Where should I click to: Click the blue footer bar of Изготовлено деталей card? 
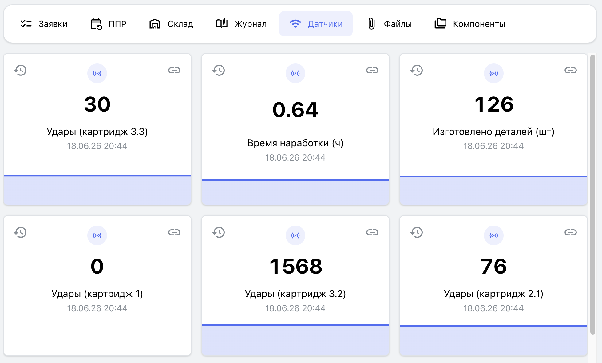pyautogui.click(x=494, y=191)
